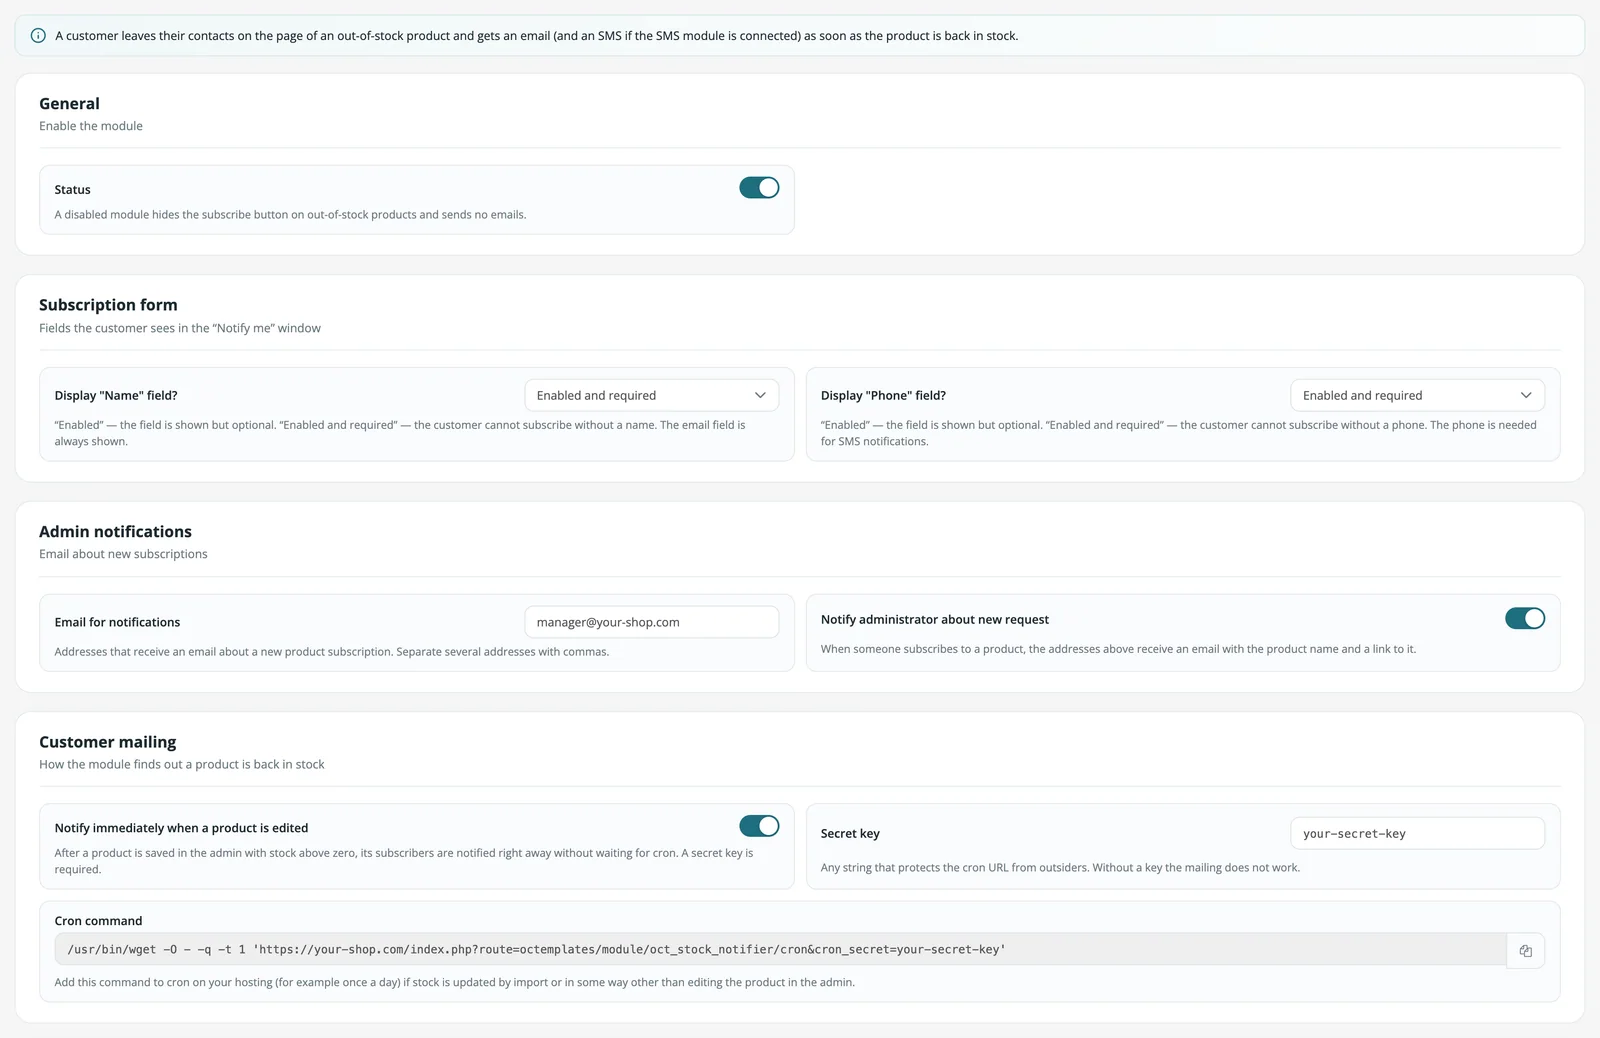The height and width of the screenshot is (1038, 1600).
Task: Click the Customer mailing heading
Action: (x=107, y=742)
